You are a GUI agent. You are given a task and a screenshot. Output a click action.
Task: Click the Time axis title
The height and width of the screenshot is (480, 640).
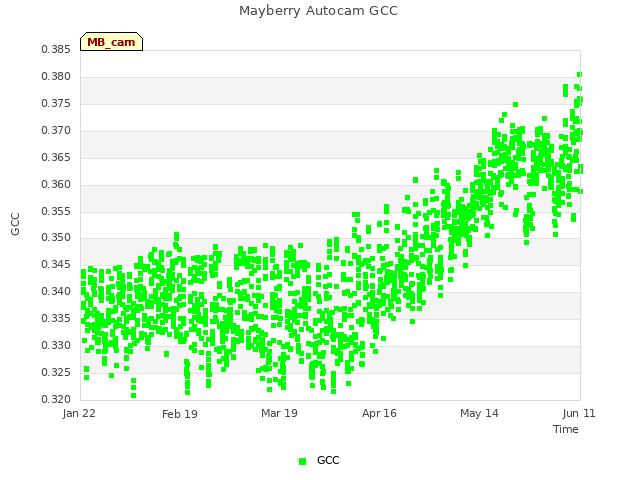(x=566, y=429)
